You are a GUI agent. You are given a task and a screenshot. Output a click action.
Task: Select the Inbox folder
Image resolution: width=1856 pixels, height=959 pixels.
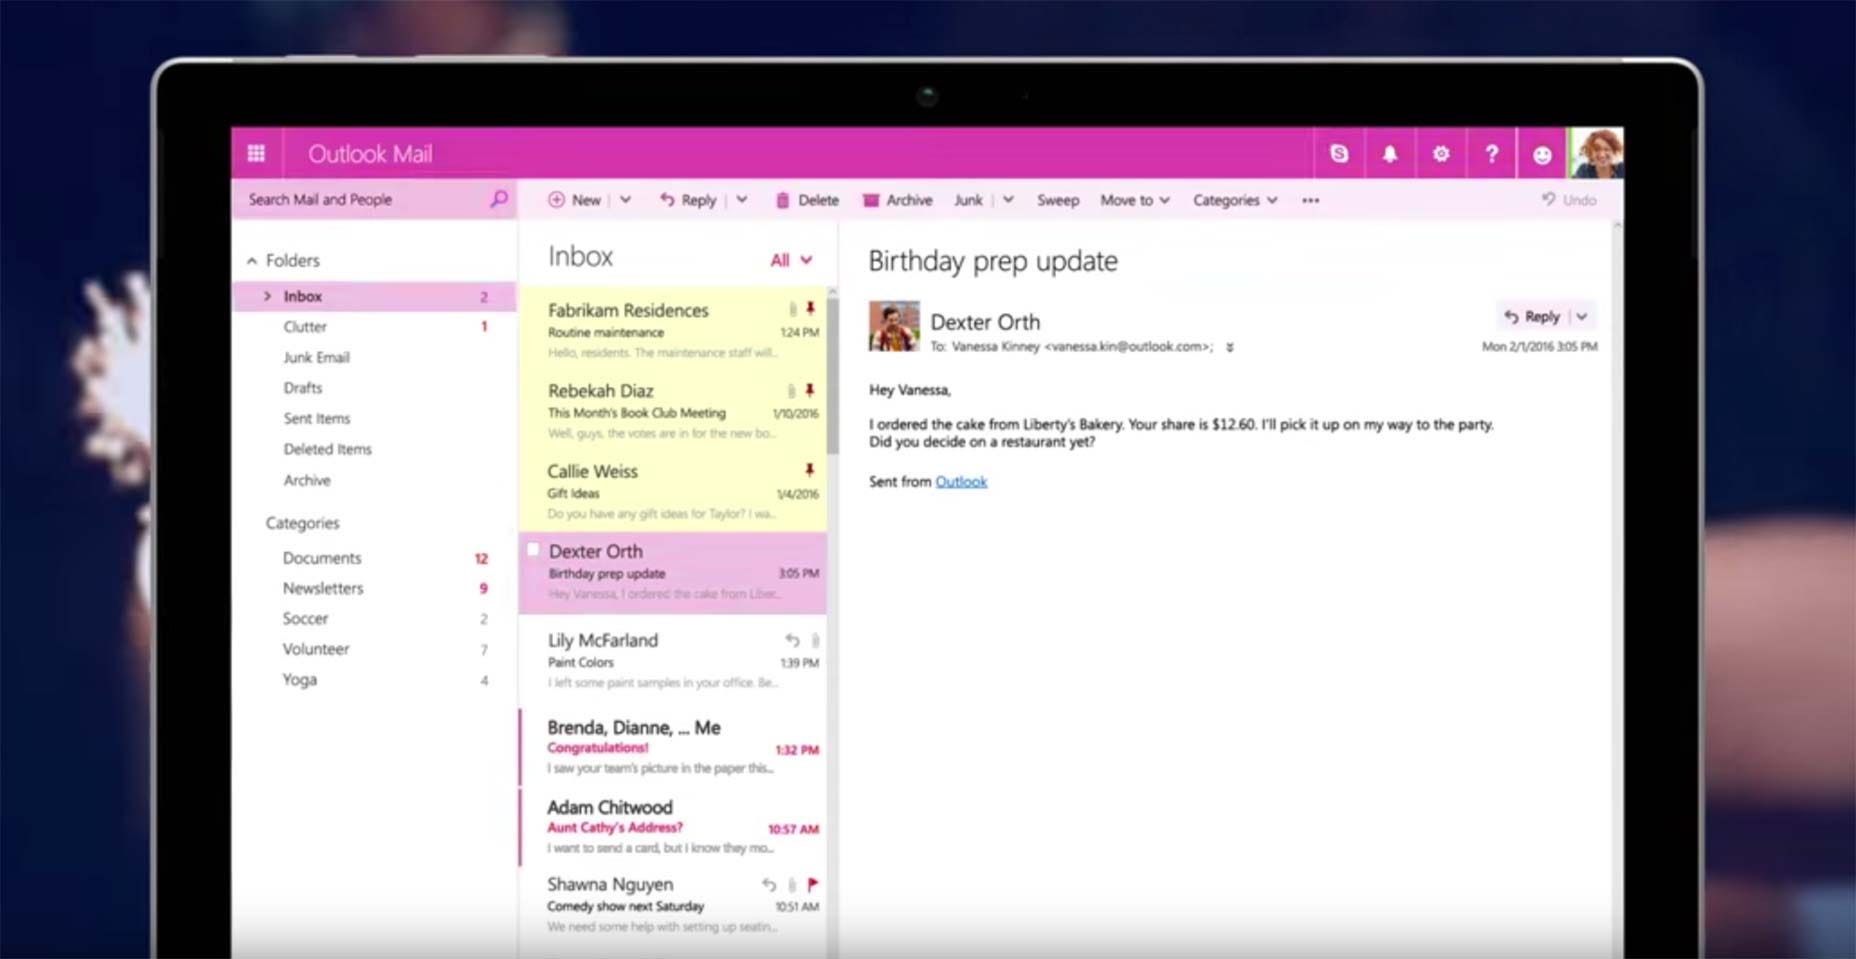click(x=375, y=296)
